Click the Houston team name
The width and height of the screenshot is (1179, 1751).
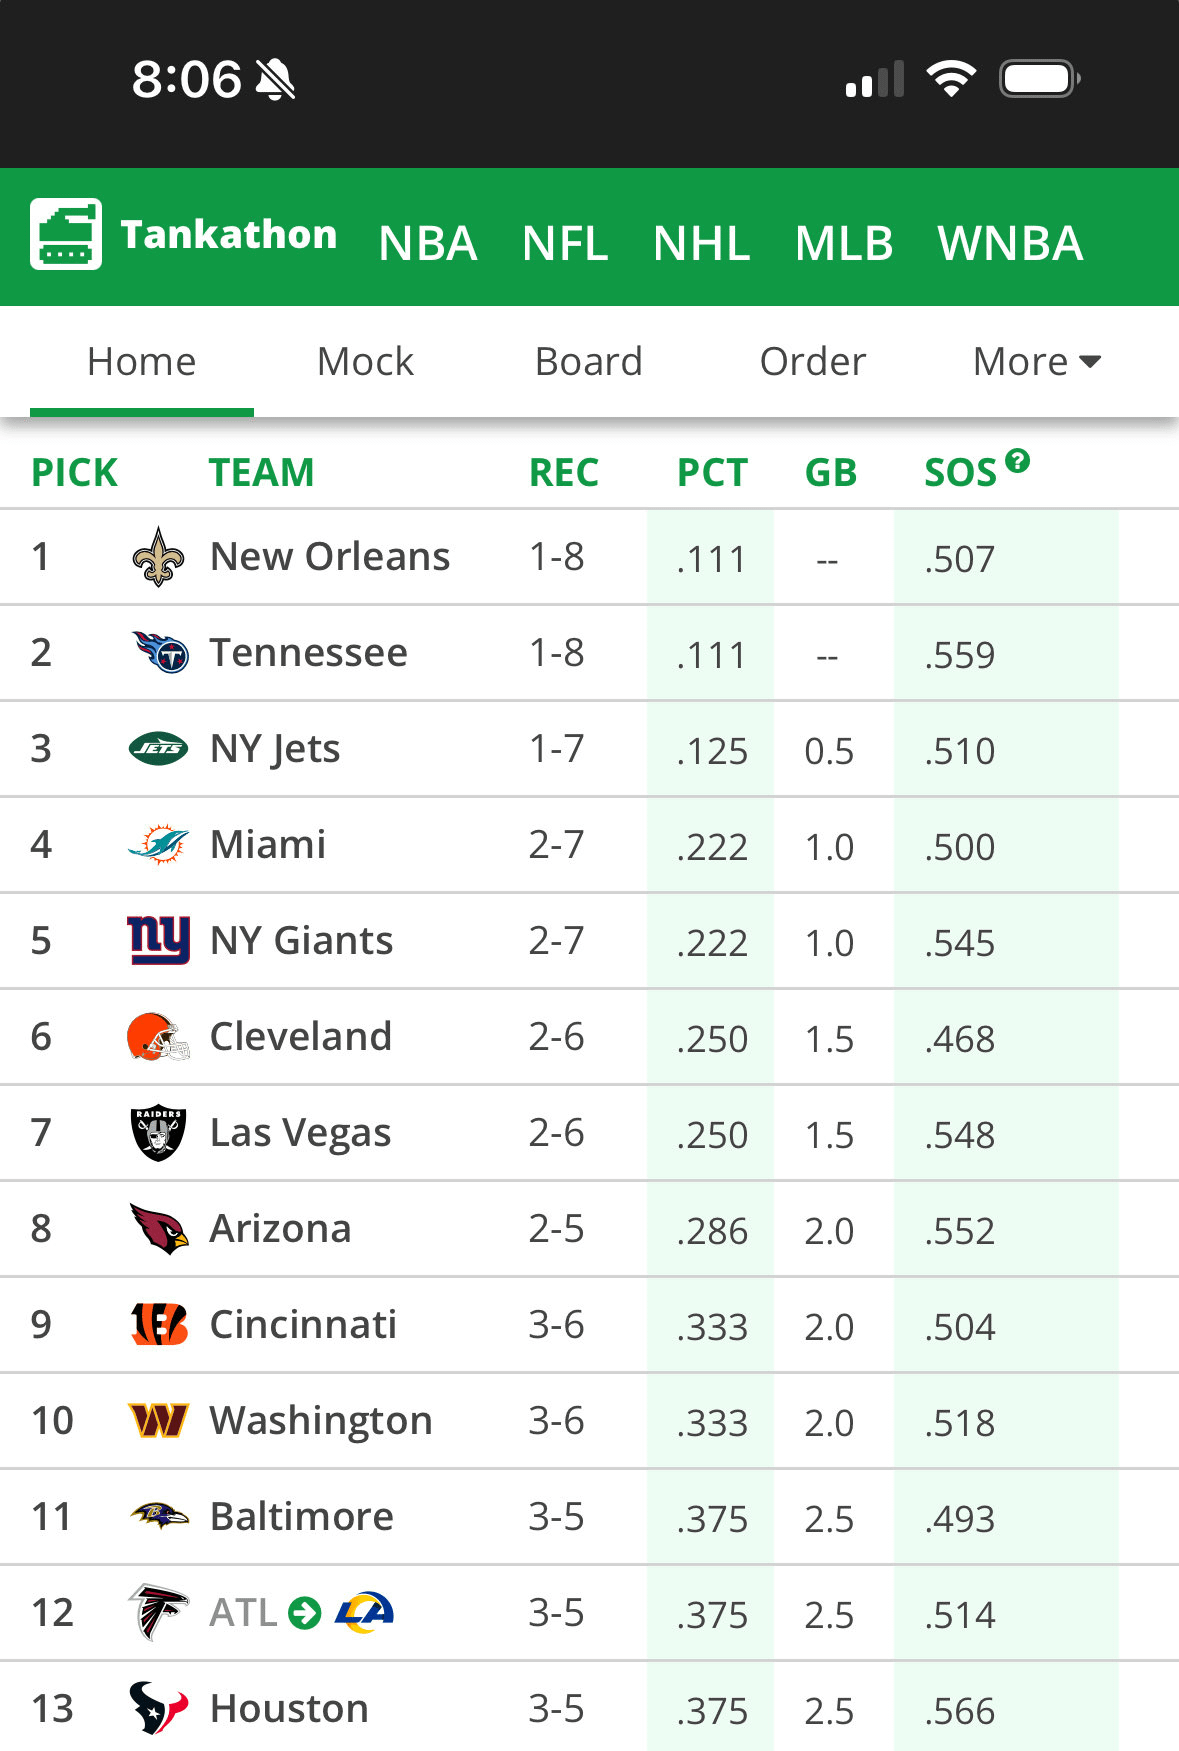point(289,1709)
